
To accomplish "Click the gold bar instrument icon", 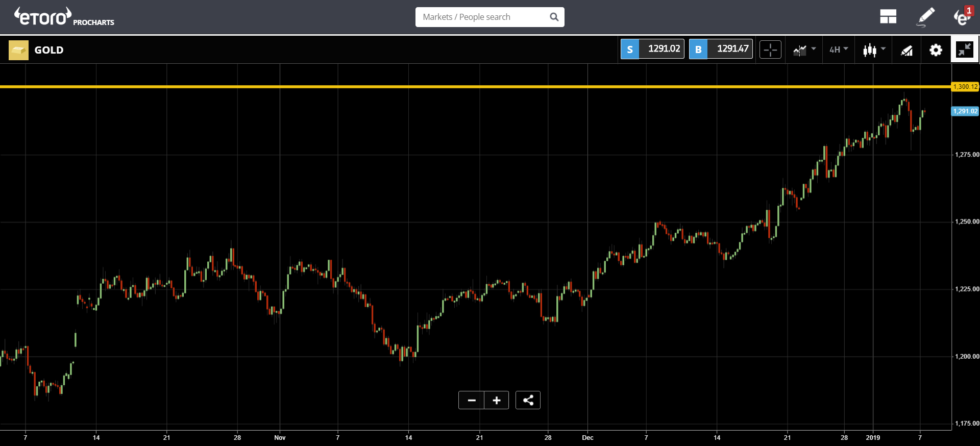I will click(18, 49).
